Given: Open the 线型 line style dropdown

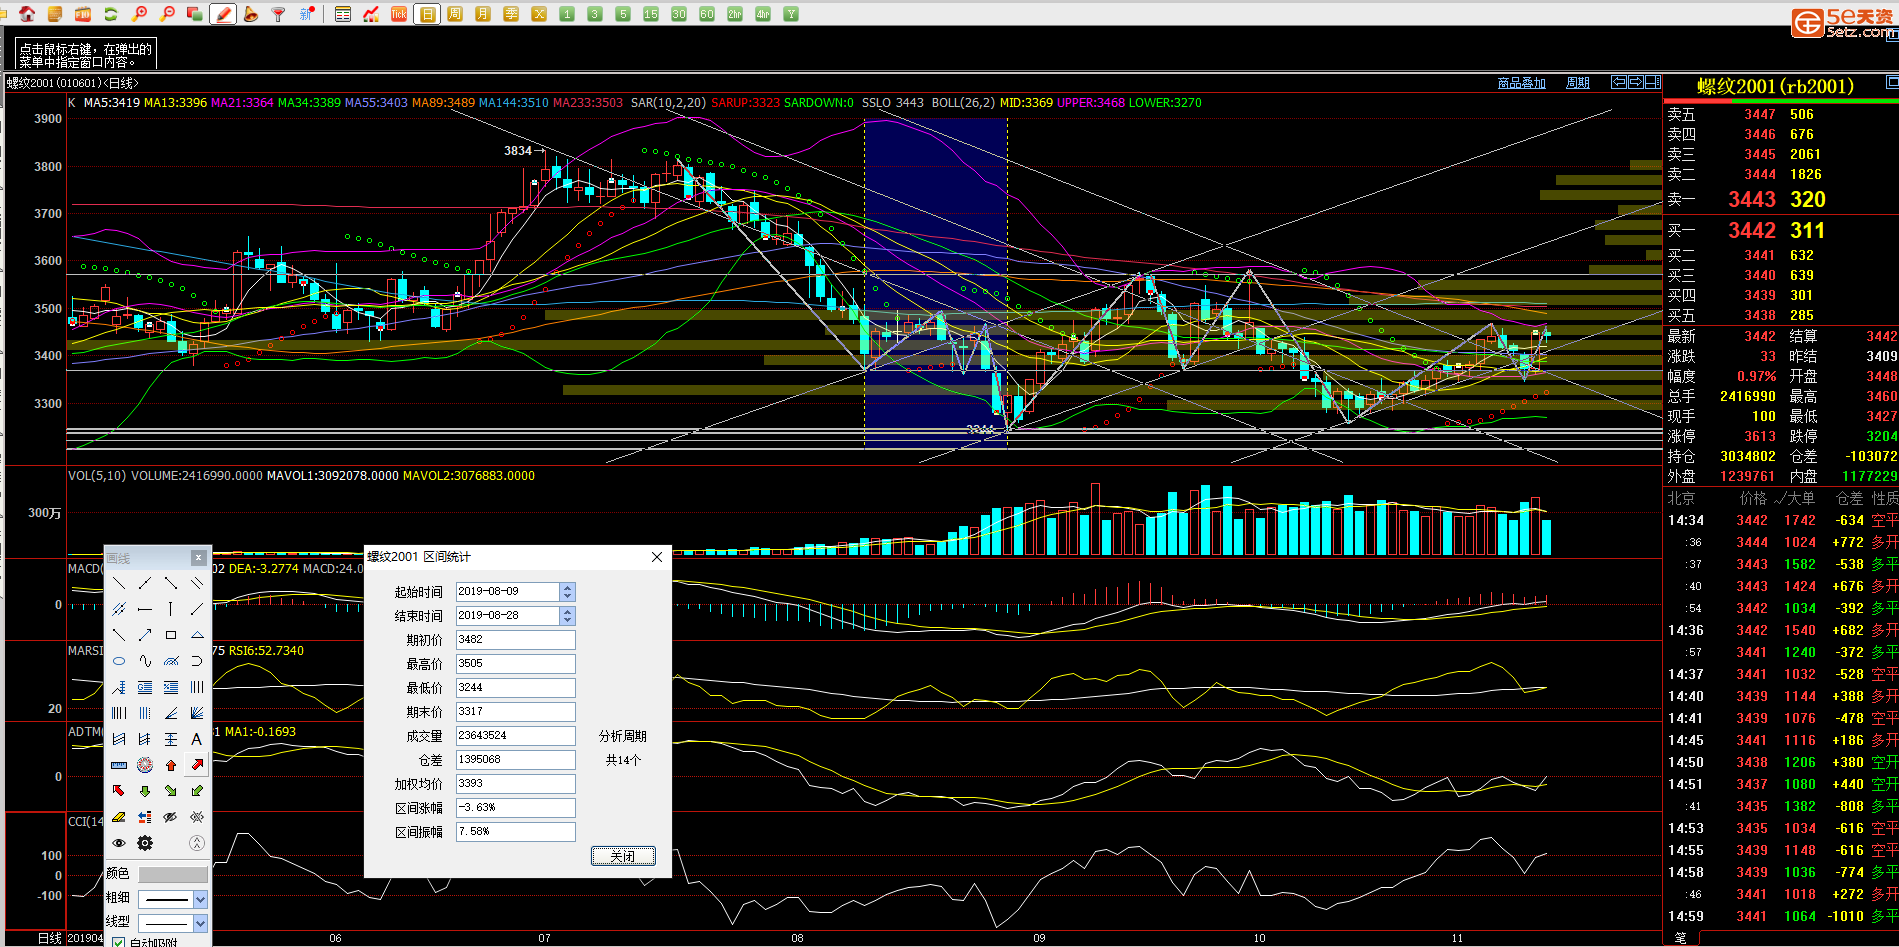Looking at the screenshot, I should coord(200,922).
